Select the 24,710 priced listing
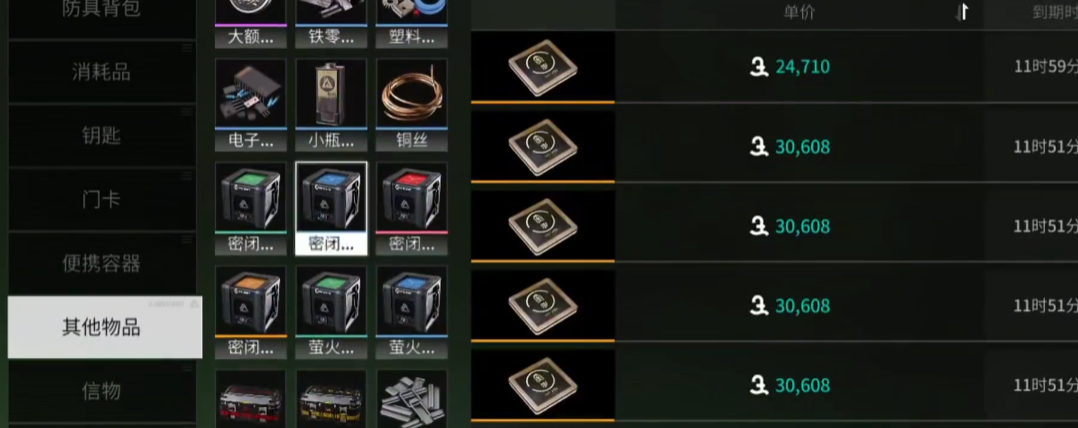1078x428 pixels. pyautogui.click(x=774, y=67)
